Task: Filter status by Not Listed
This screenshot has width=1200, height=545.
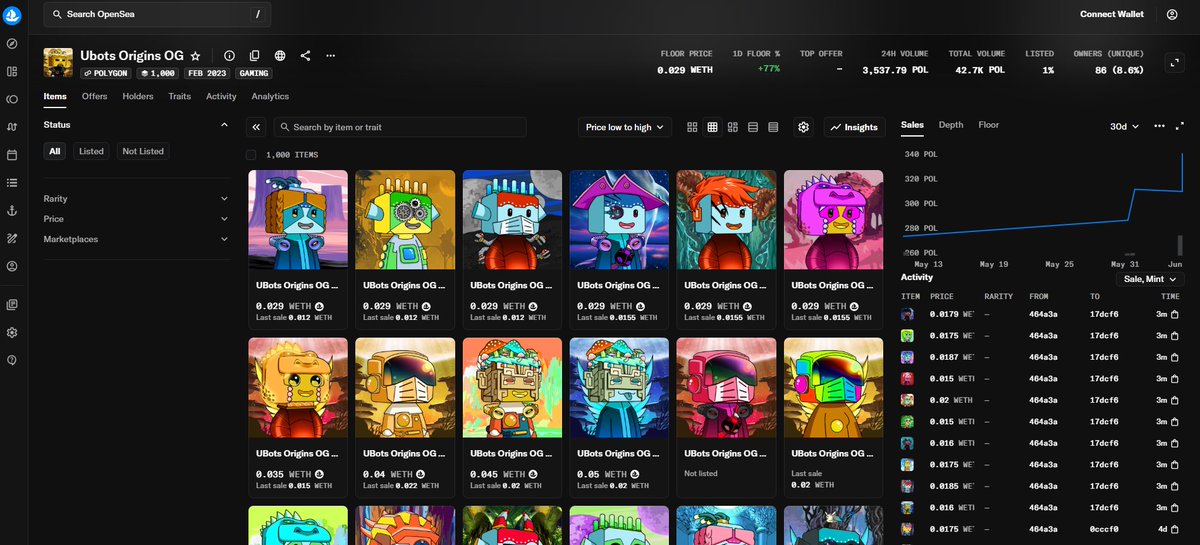Action: (142, 151)
